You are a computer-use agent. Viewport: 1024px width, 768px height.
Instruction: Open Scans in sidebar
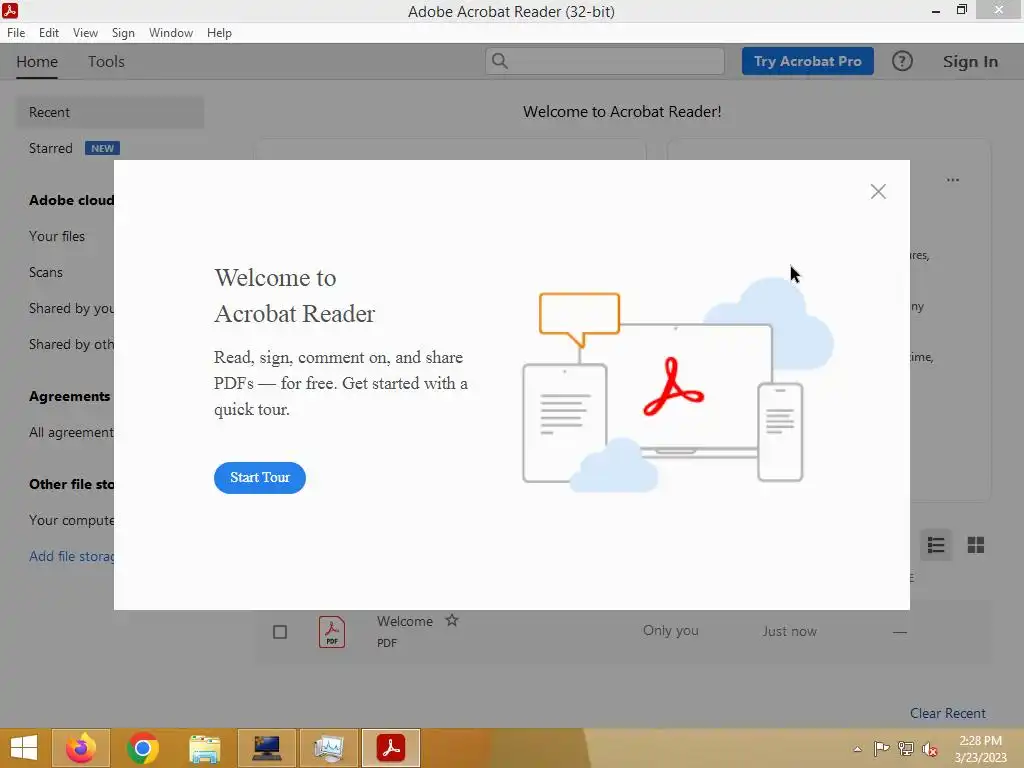click(x=46, y=272)
